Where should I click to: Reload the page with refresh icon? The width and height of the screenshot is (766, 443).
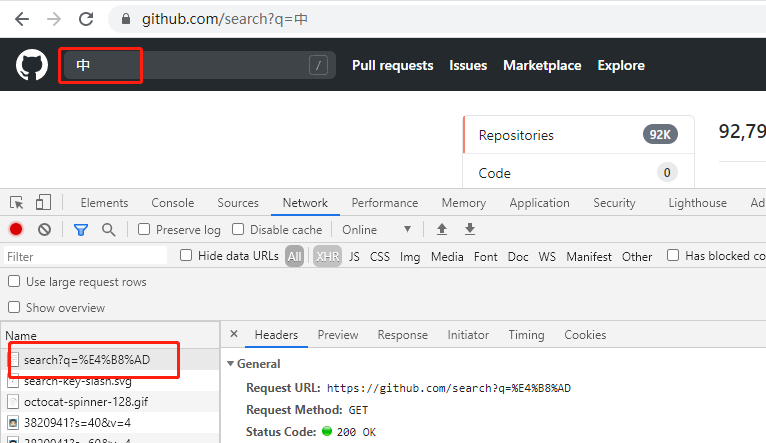(x=86, y=19)
